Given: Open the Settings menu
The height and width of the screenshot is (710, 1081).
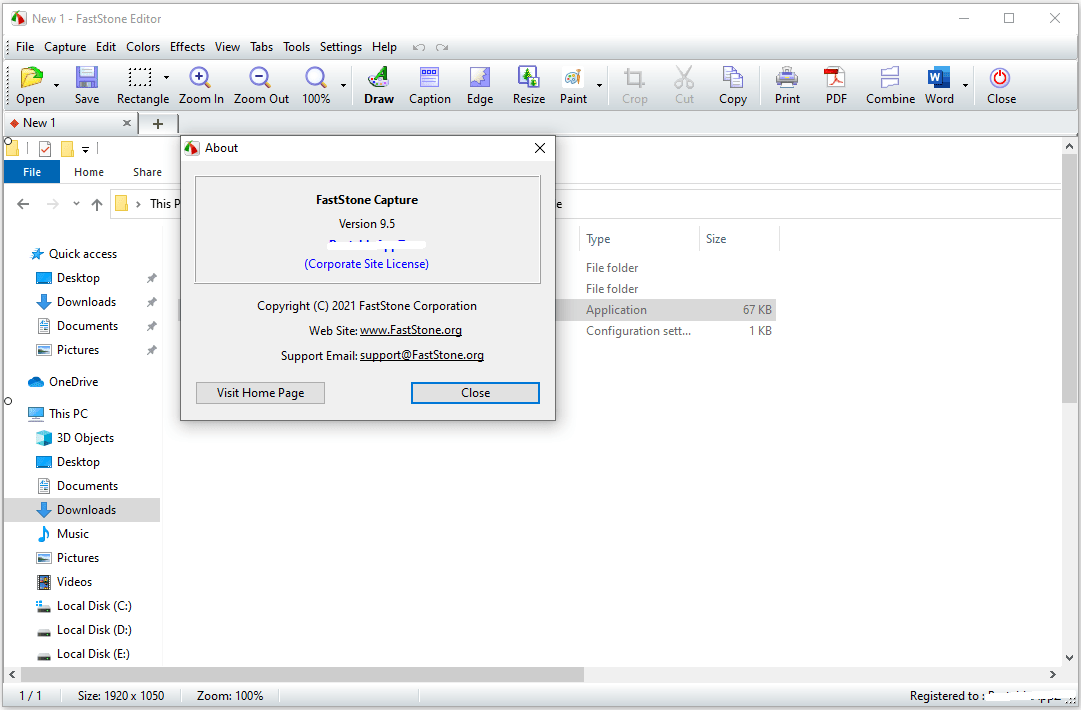Looking at the screenshot, I should point(341,47).
